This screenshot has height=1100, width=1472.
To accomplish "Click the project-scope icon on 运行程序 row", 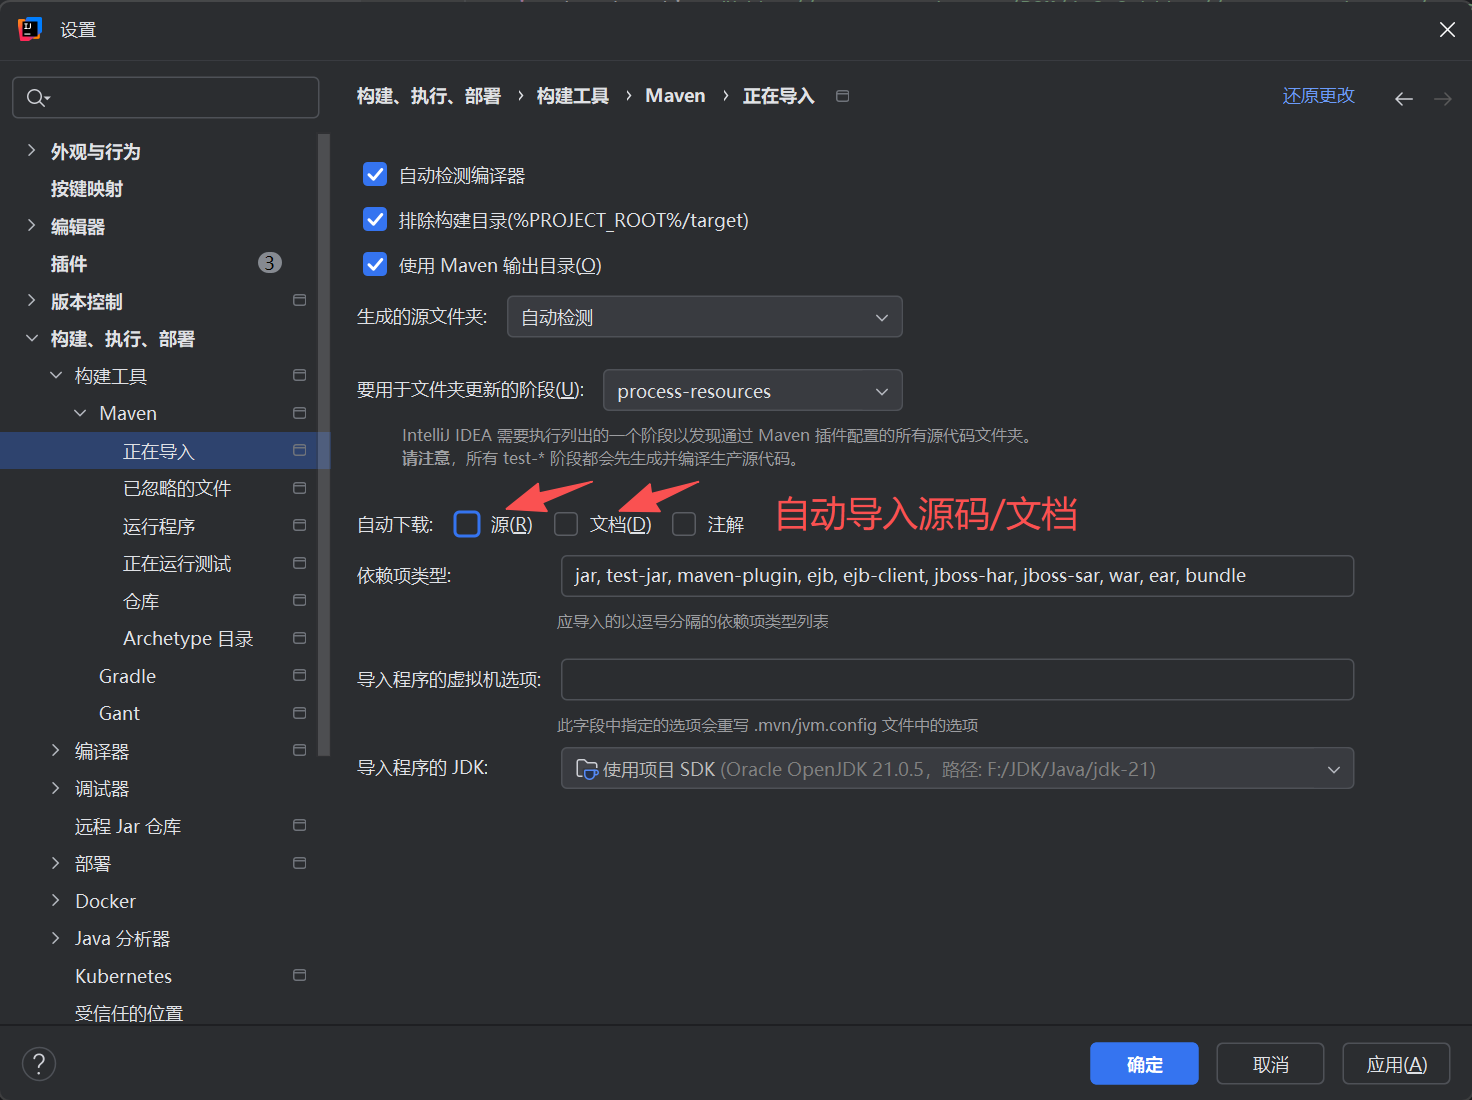I will click(x=299, y=525).
